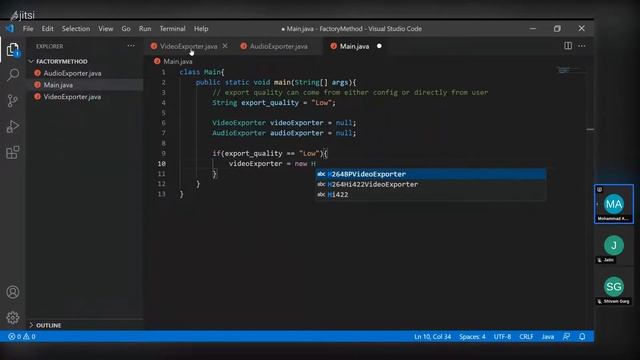The width and height of the screenshot is (640, 360).
Task: Open the Help menu
Action: (201, 29)
